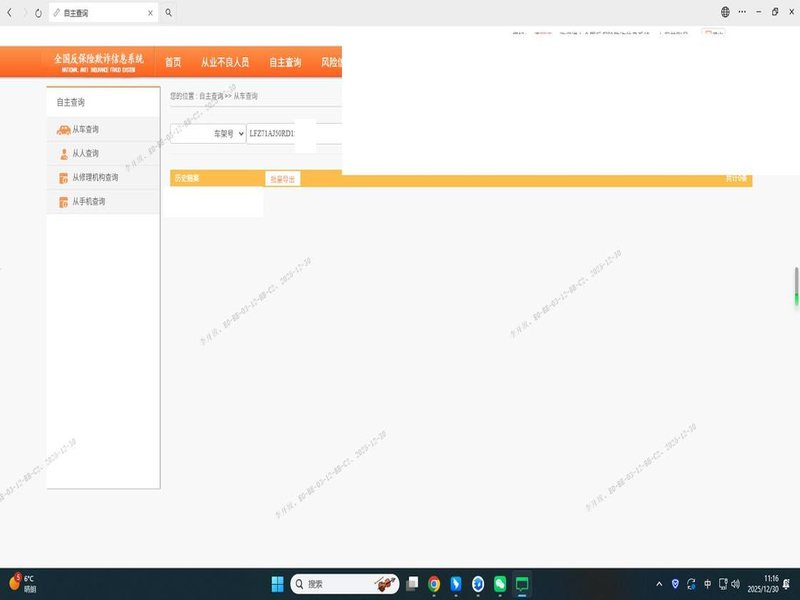Reload the page with the refresh icon
The image size is (800, 600).
tap(38, 12)
